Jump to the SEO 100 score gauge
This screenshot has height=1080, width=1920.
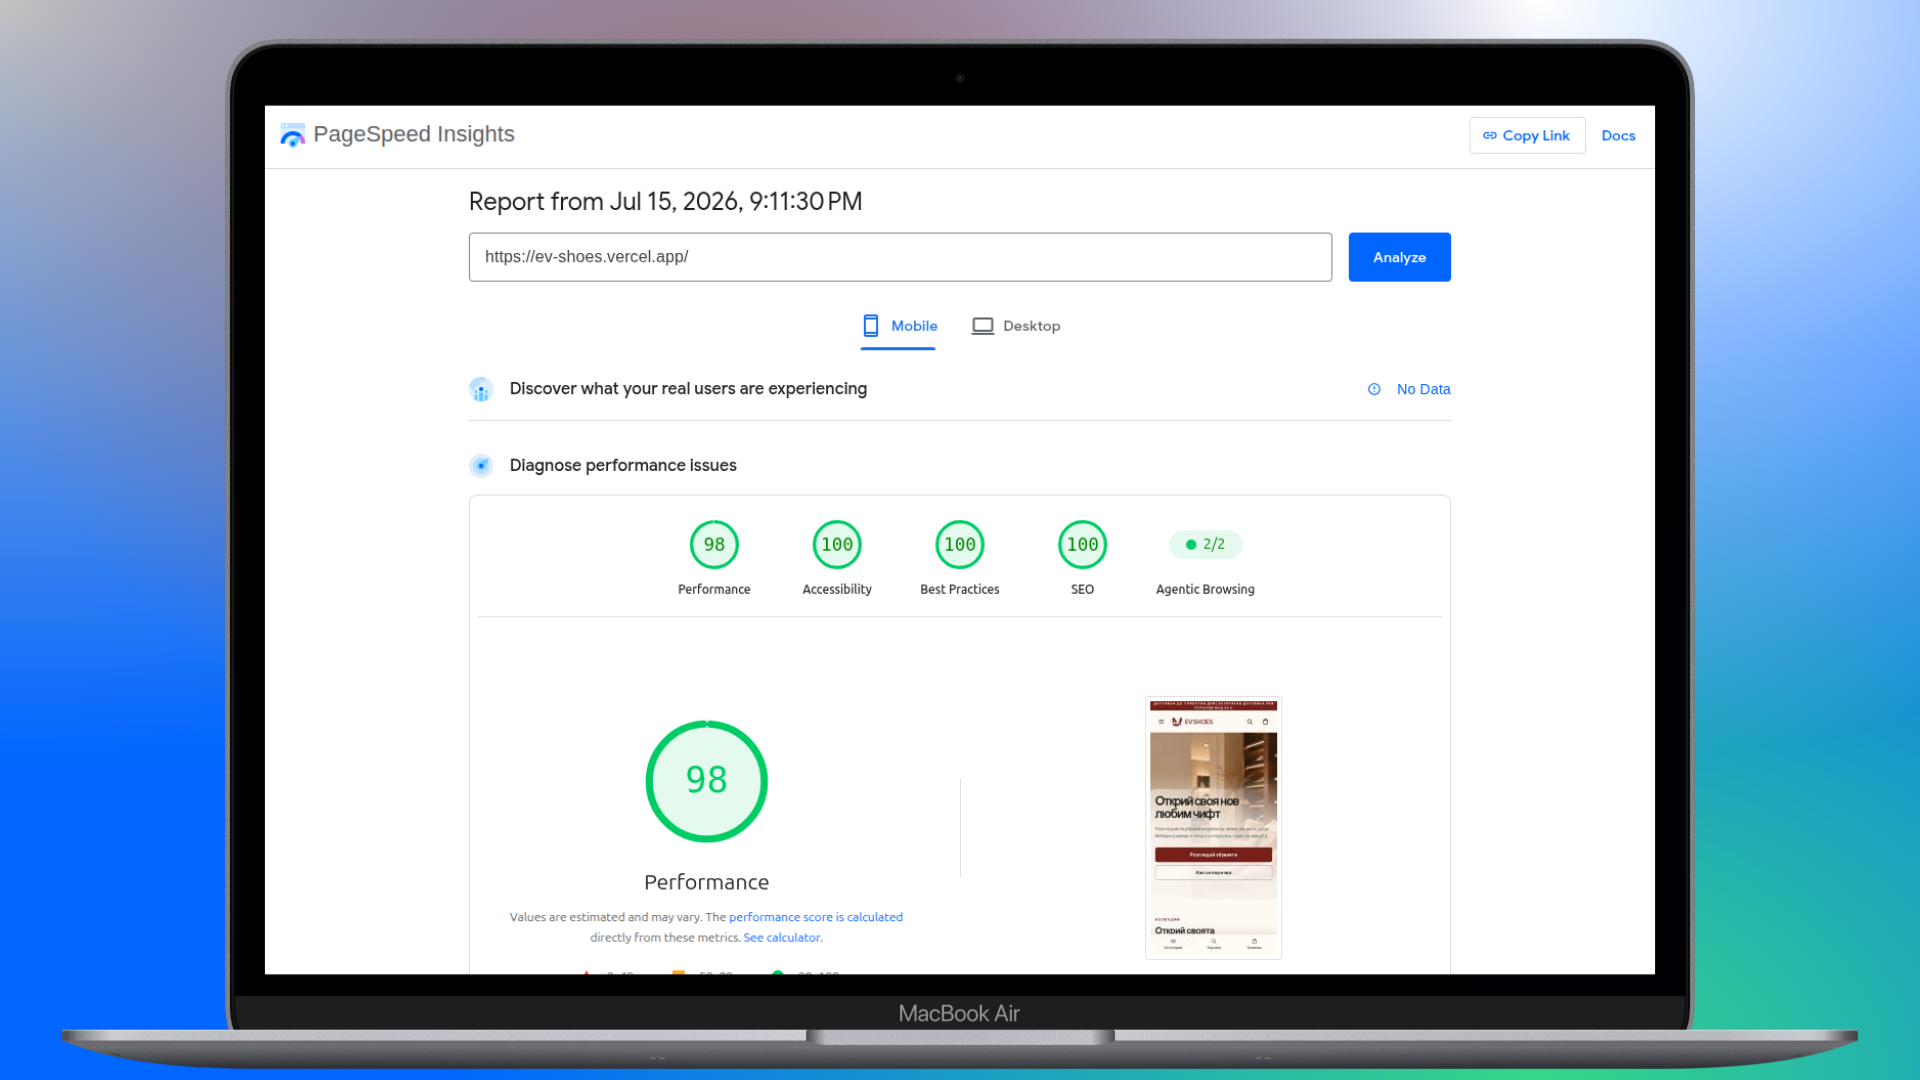1082,545
